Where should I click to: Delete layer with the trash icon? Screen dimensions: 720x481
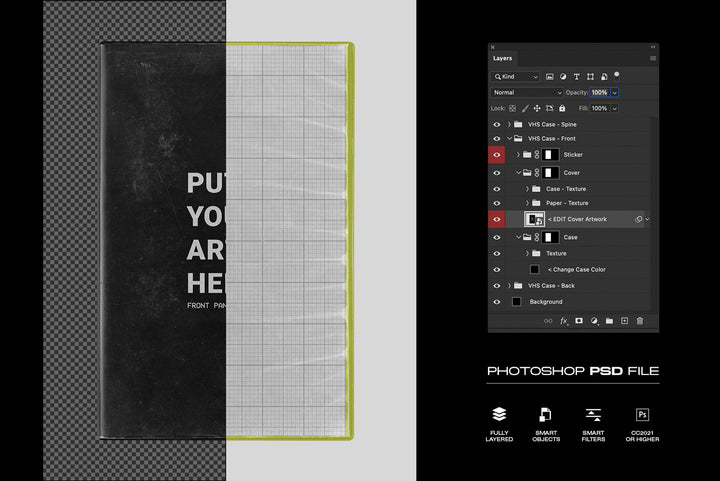point(640,321)
